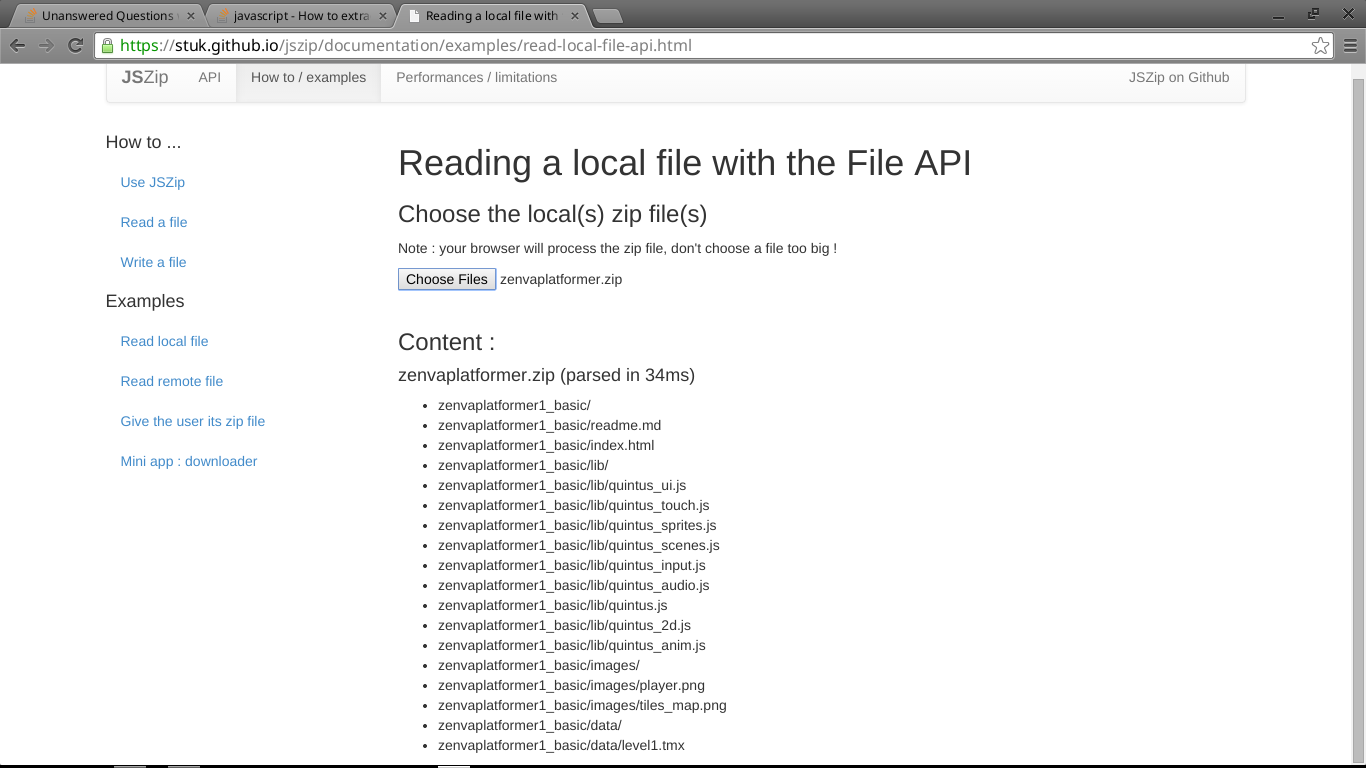Viewport: 1366px width, 768px height.
Task: Open the Write a file sidebar link
Action: (153, 262)
